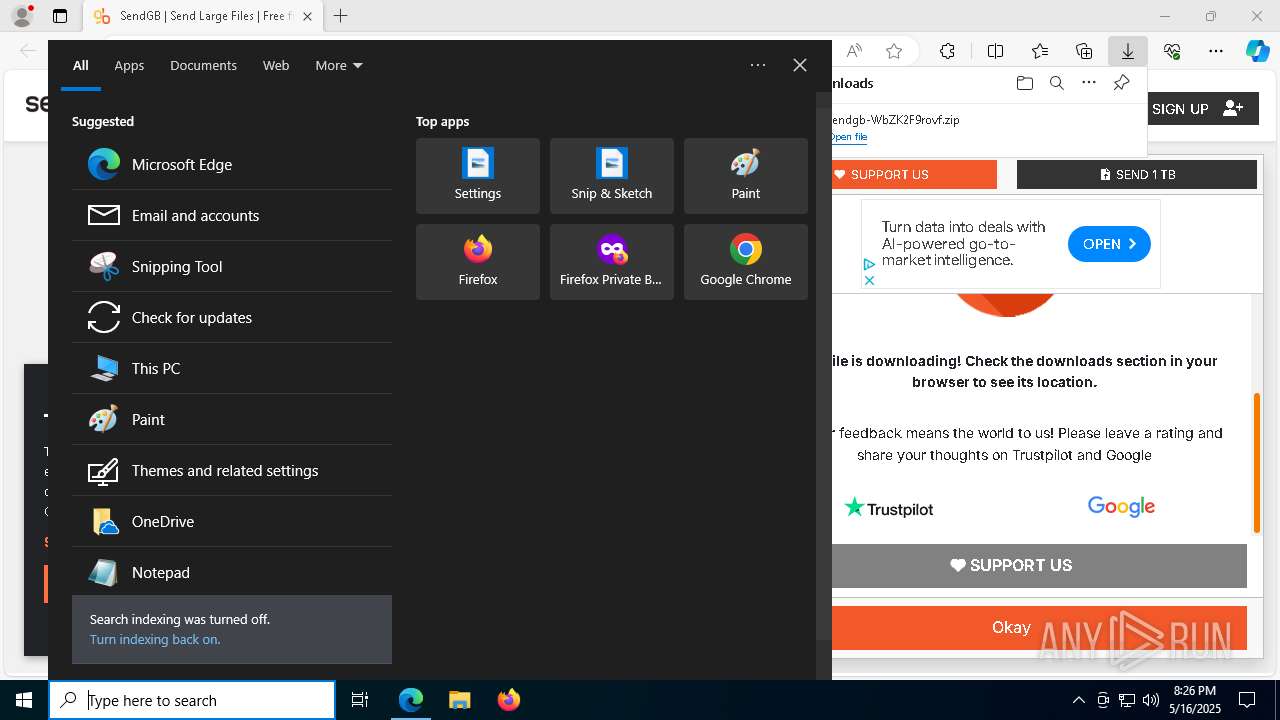The image size is (1280, 720).
Task: Click the Type here to search box
Action: click(x=192, y=700)
